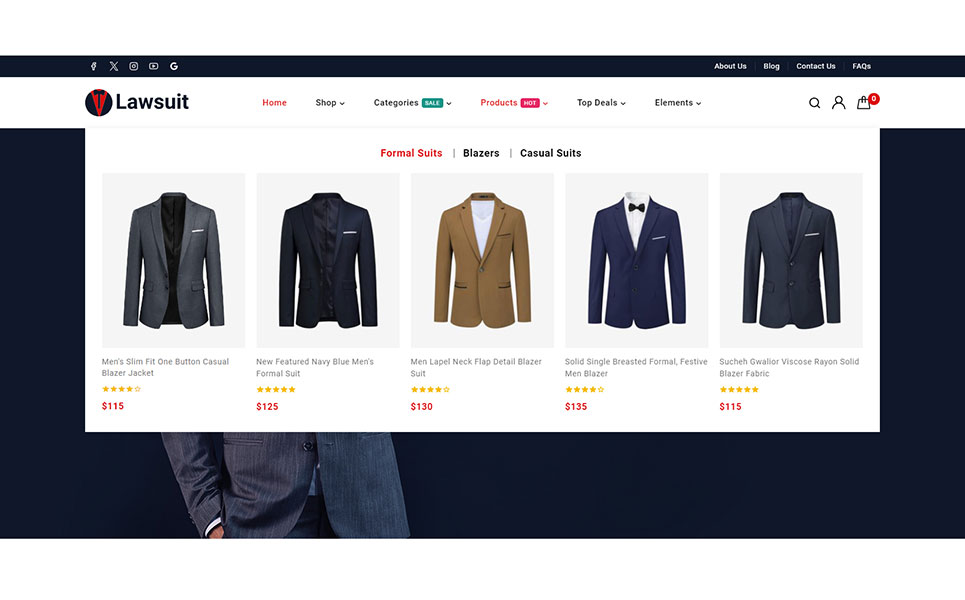
Task: Visit the FAQs link
Action: click(x=861, y=66)
